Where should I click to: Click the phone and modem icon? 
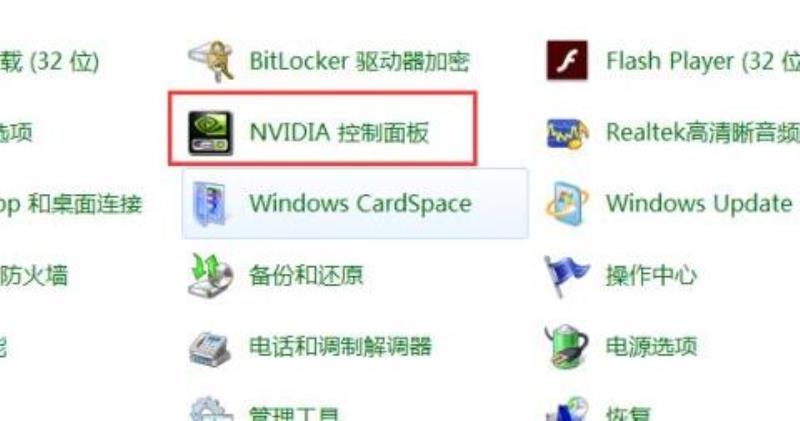tap(210, 348)
